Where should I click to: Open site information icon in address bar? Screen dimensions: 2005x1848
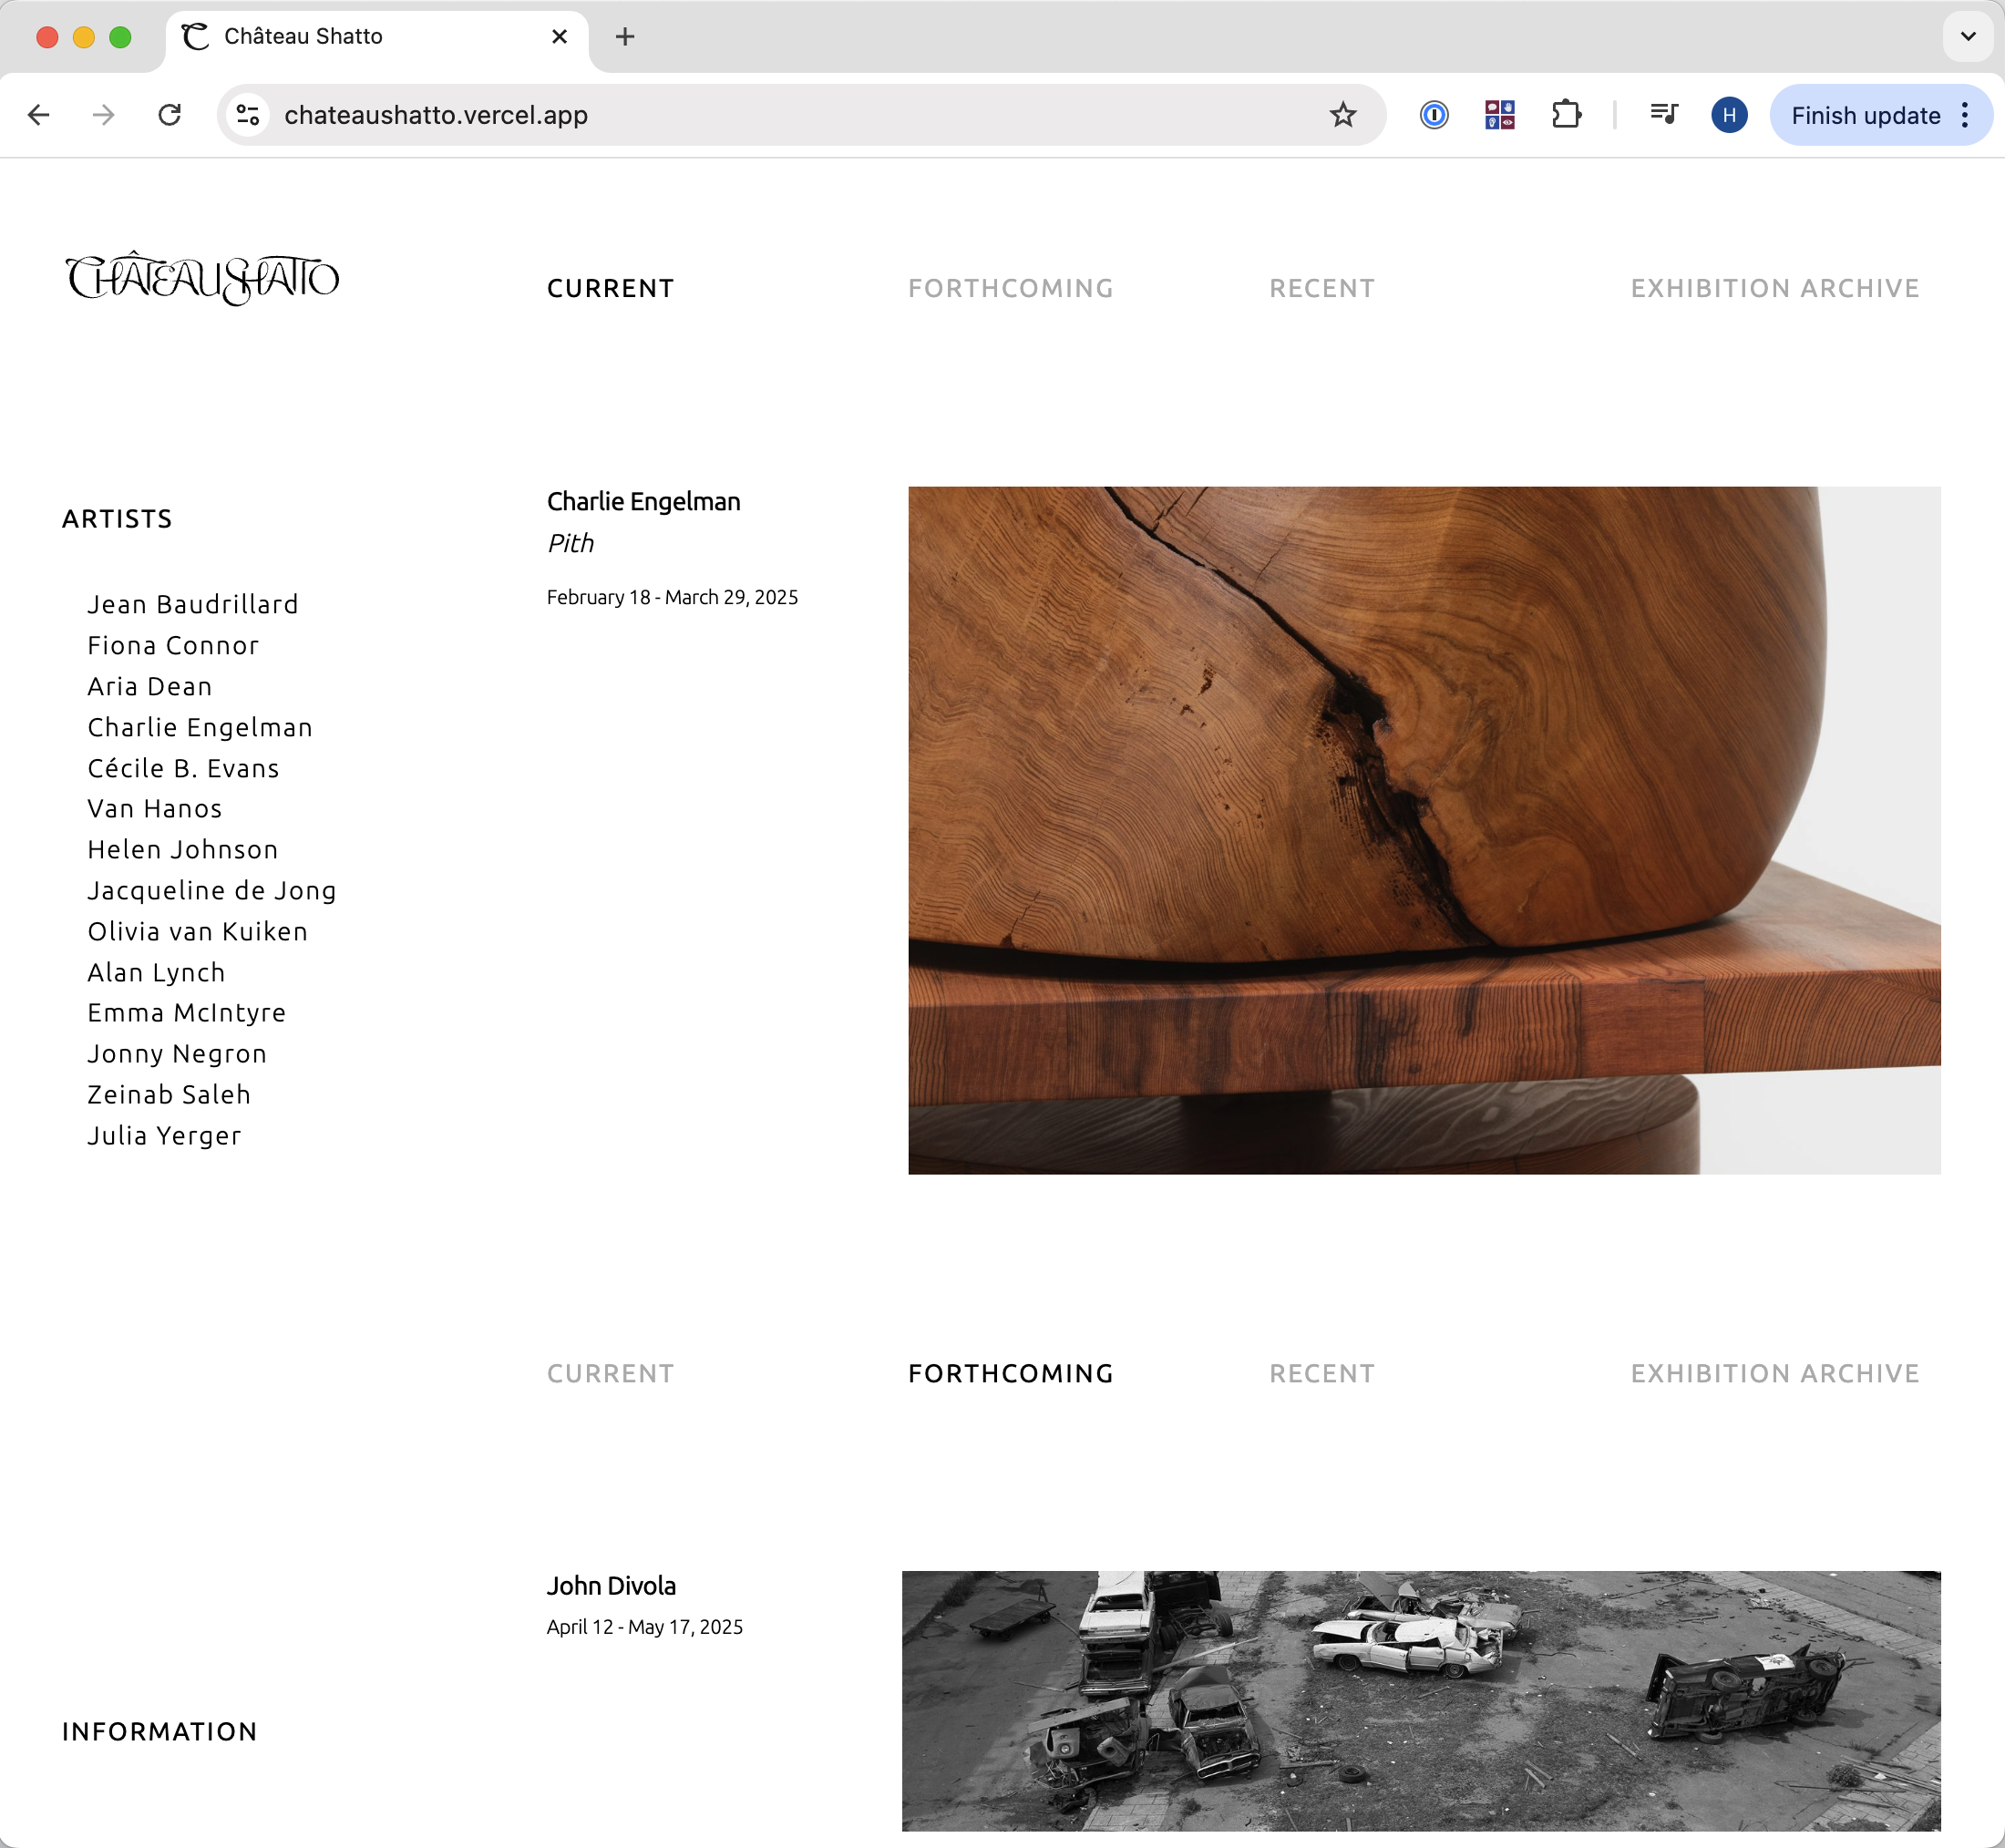(x=248, y=115)
